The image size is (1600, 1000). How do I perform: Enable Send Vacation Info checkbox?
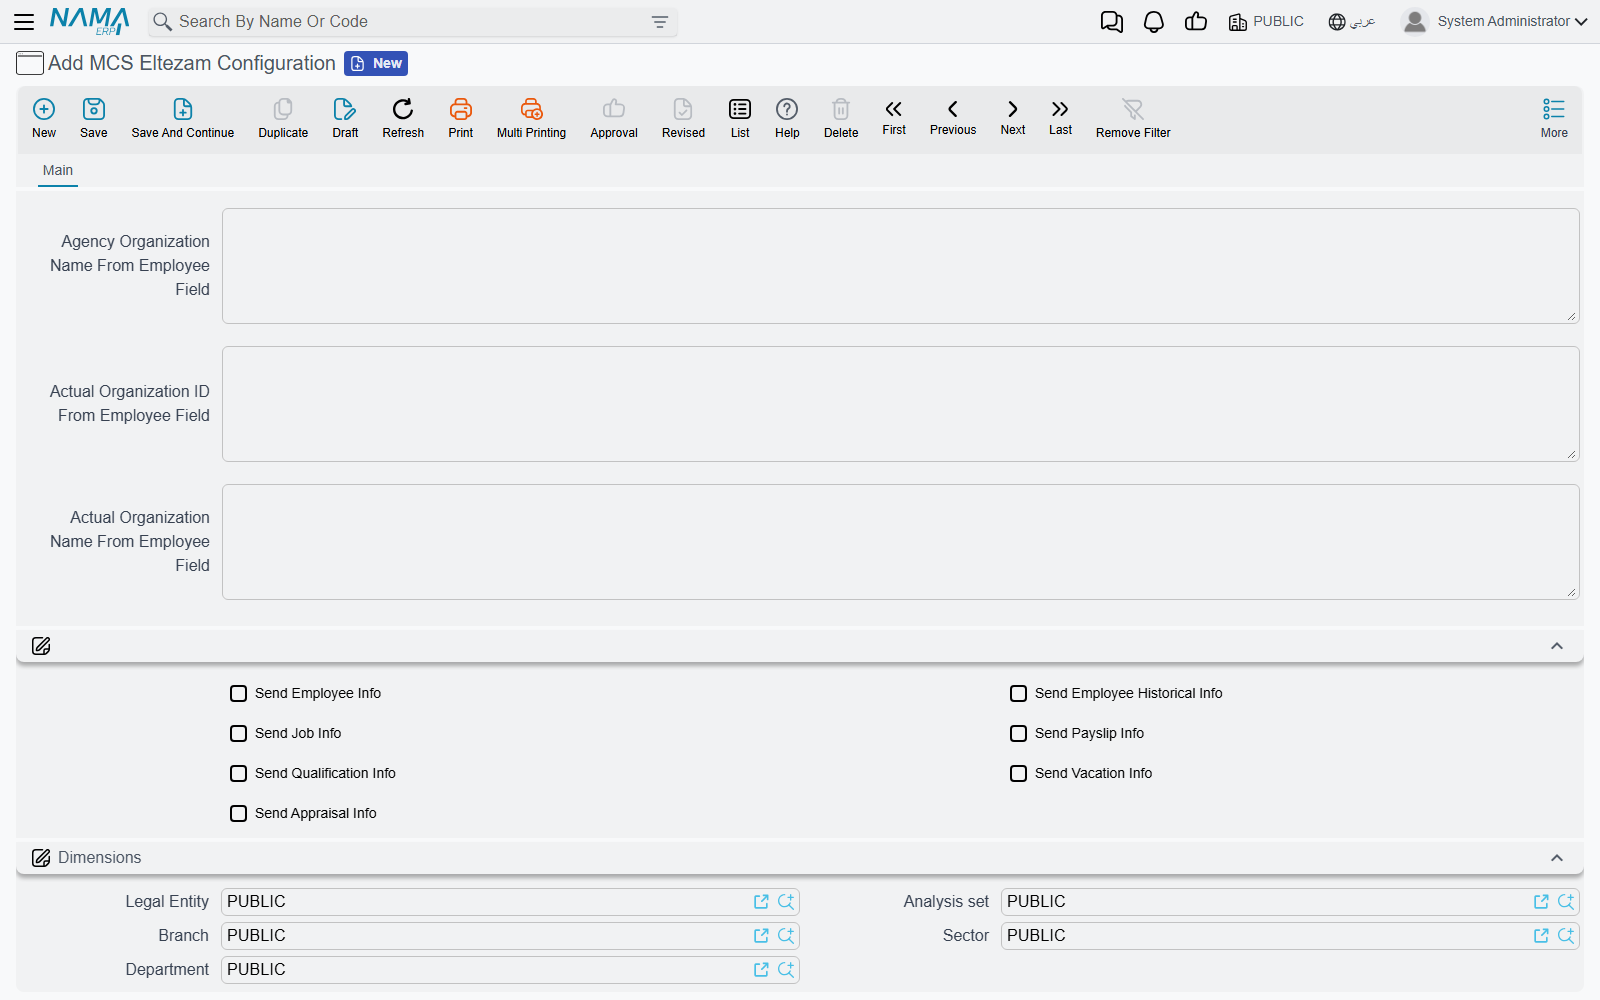pos(1018,773)
